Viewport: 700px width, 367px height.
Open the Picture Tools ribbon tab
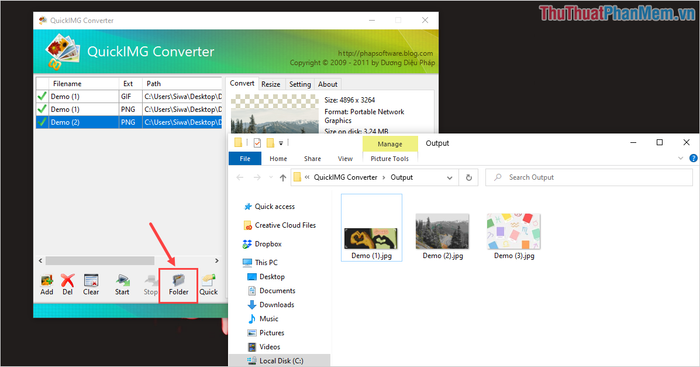390,158
